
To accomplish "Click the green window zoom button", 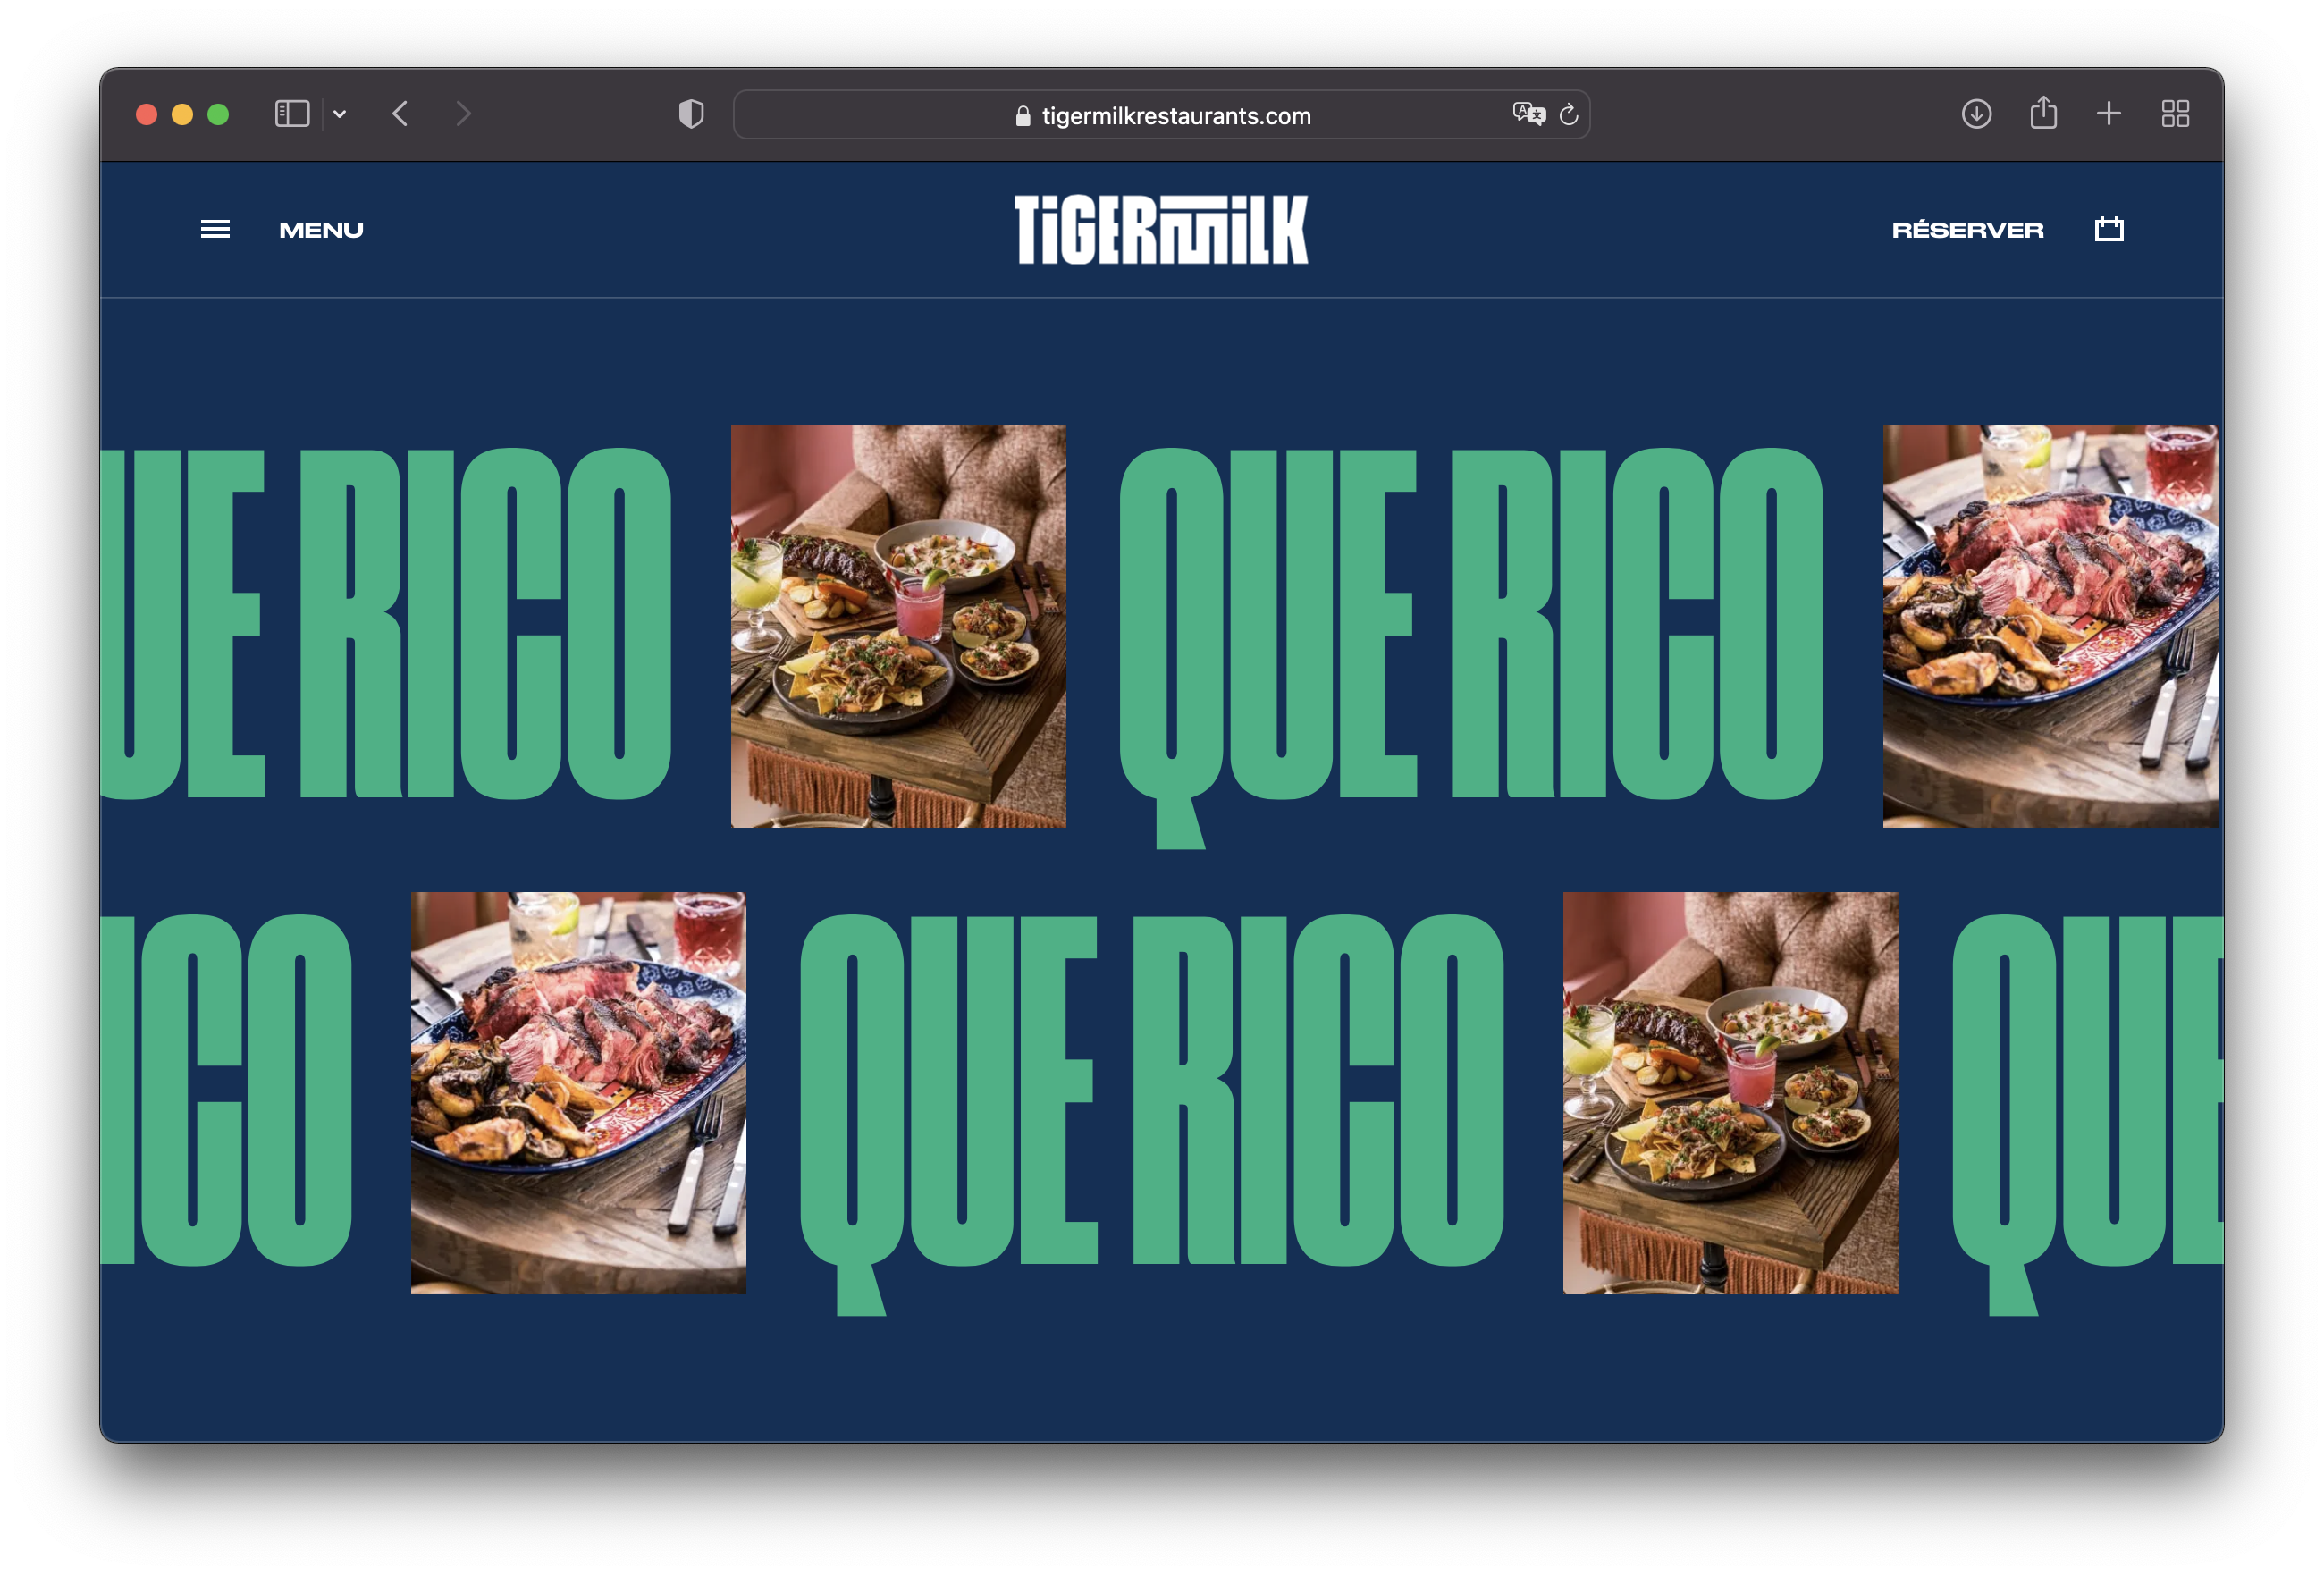I will [x=218, y=115].
